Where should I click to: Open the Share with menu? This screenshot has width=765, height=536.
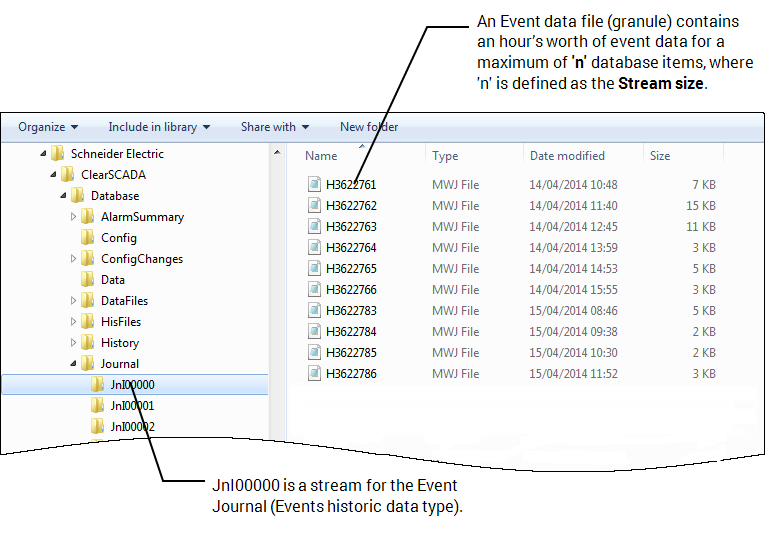coord(275,127)
